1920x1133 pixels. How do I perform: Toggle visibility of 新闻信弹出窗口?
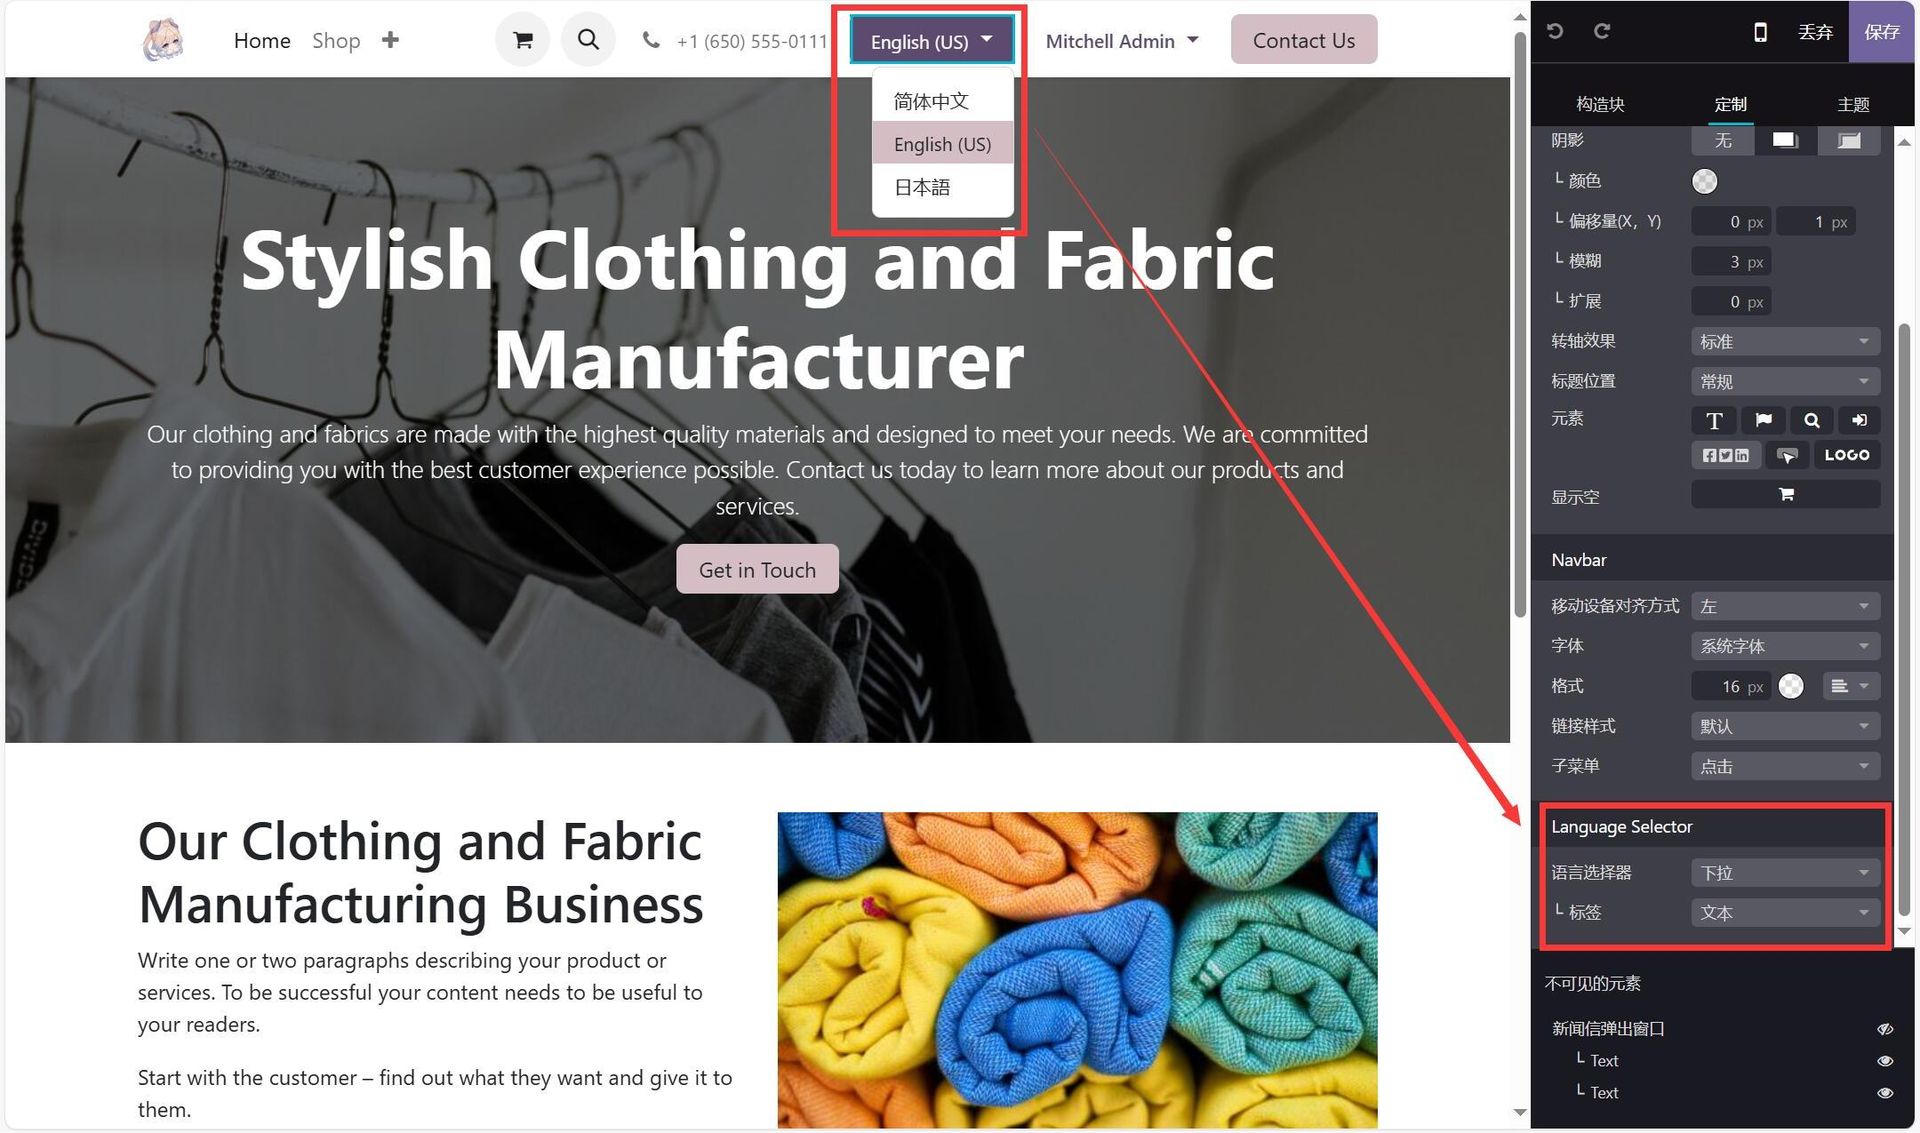click(1884, 1029)
